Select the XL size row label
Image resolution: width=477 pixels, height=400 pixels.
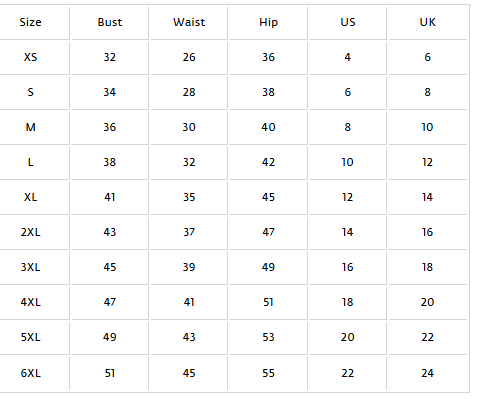pos(30,197)
